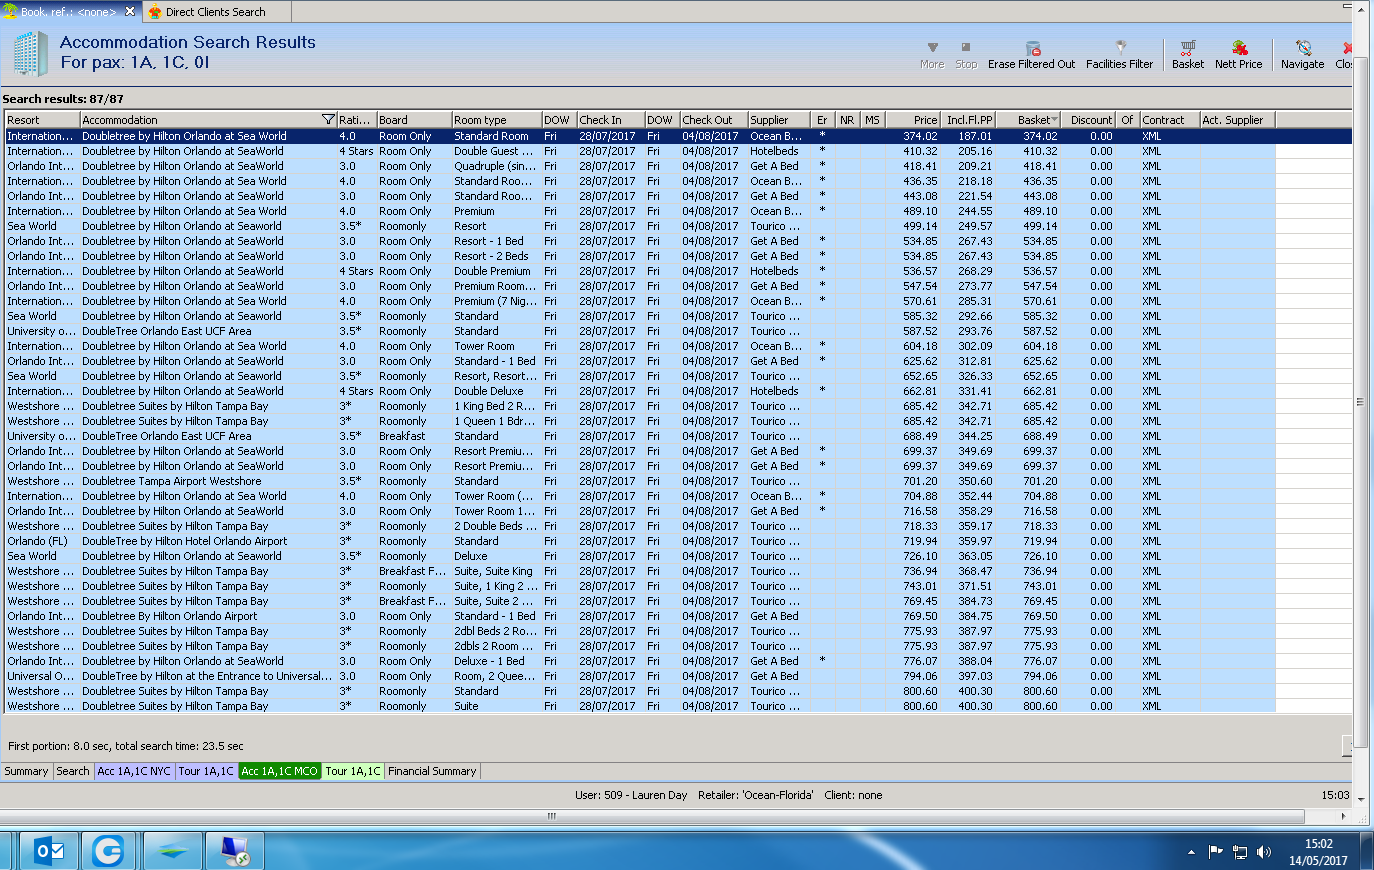
Task: Click the More toolbar icon
Action: tap(932, 54)
